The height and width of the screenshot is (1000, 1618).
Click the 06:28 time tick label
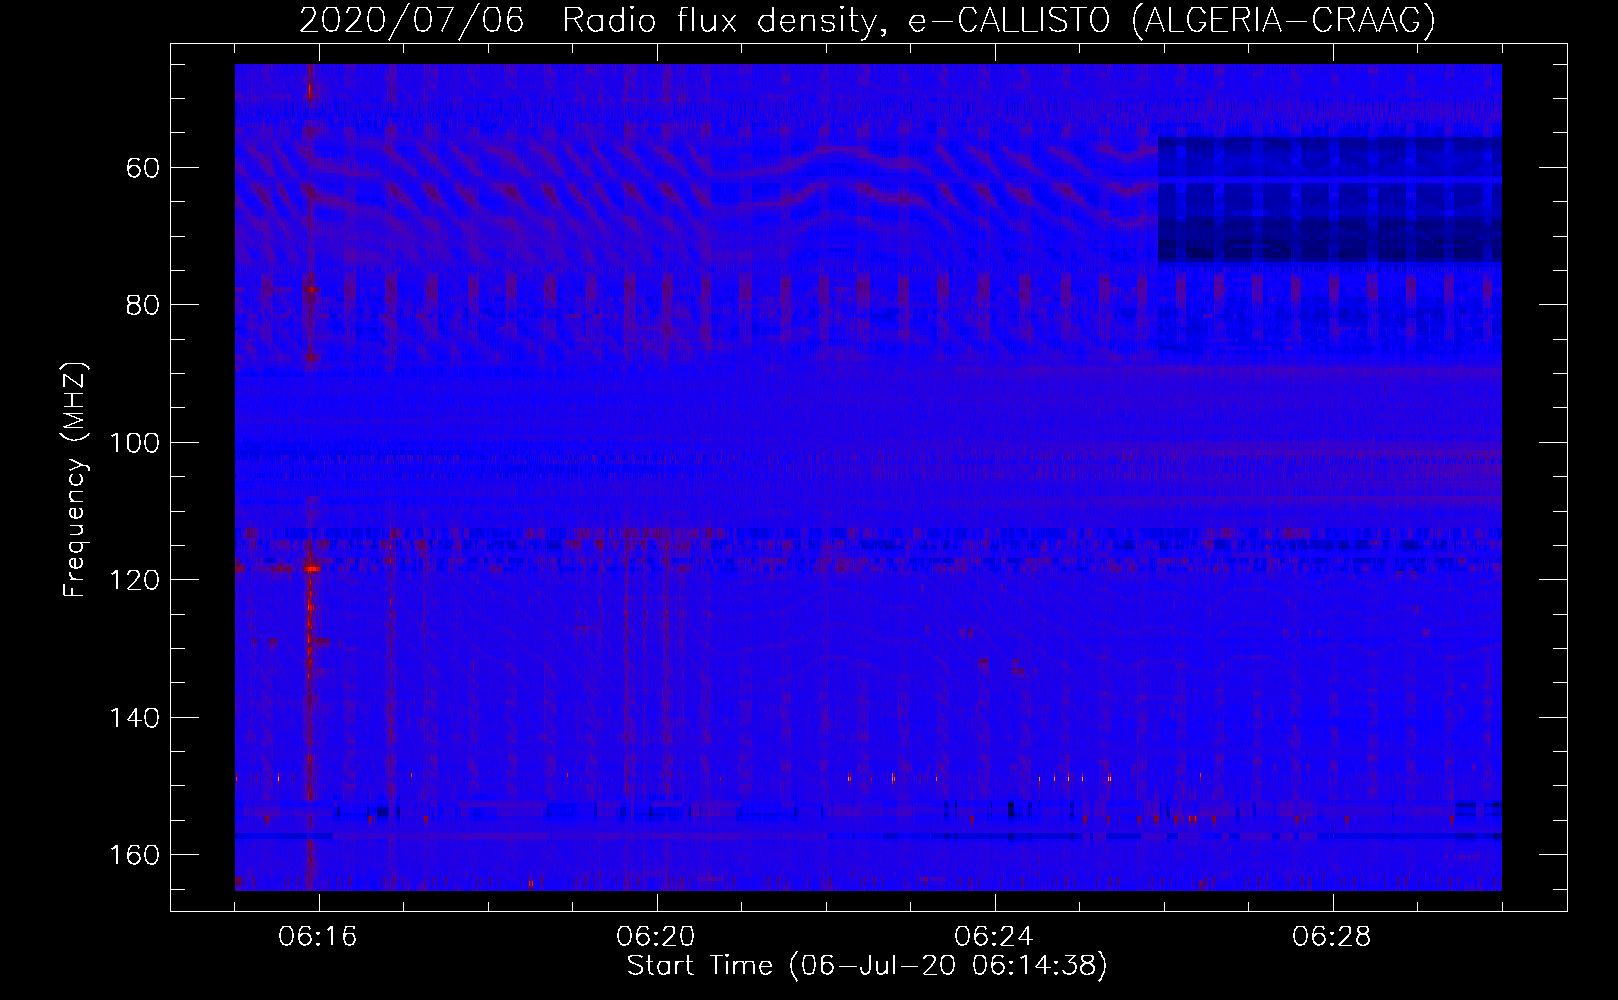point(1332,937)
